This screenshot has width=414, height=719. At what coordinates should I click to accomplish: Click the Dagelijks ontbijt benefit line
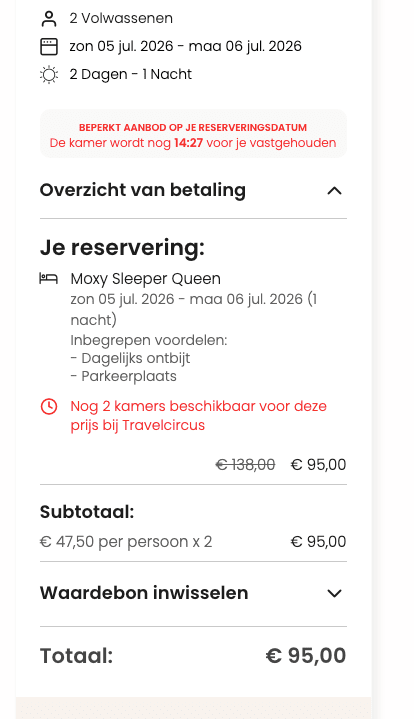[130, 358]
